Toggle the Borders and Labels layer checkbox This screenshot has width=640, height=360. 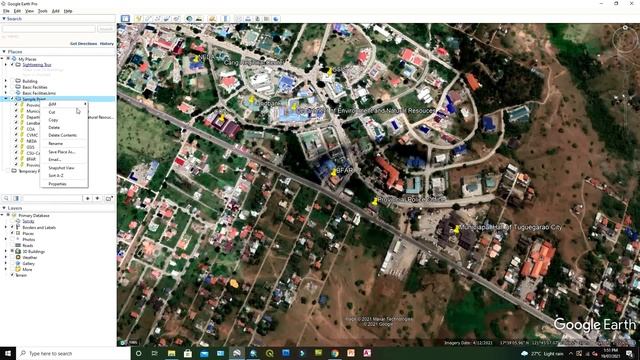[12, 227]
